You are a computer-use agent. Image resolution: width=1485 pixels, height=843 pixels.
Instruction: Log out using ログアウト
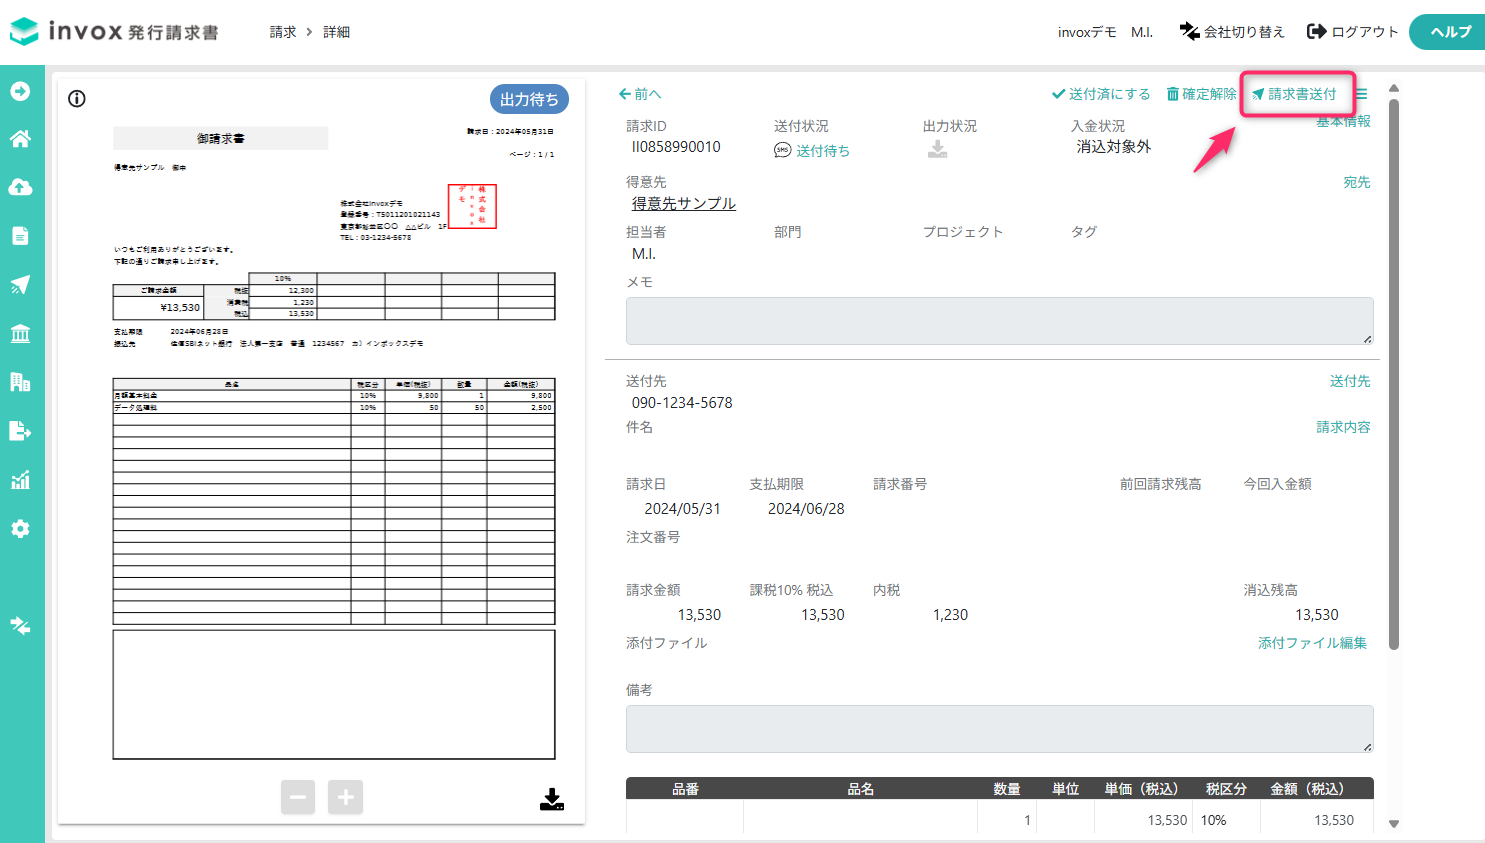point(1353,32)
